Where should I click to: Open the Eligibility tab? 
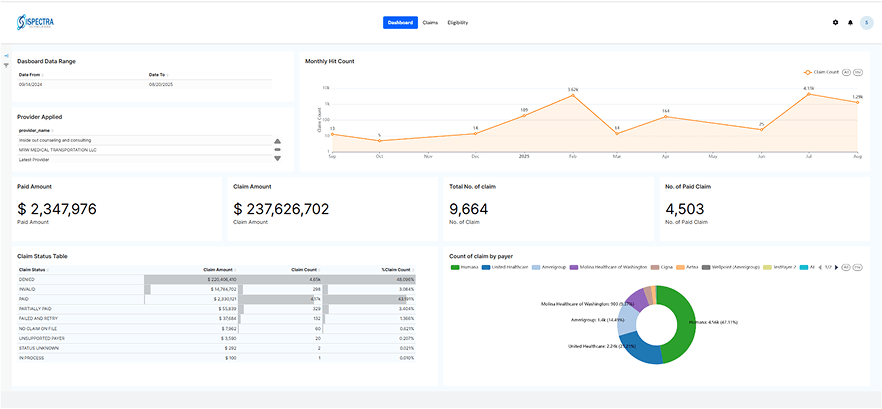coord(458,22)
